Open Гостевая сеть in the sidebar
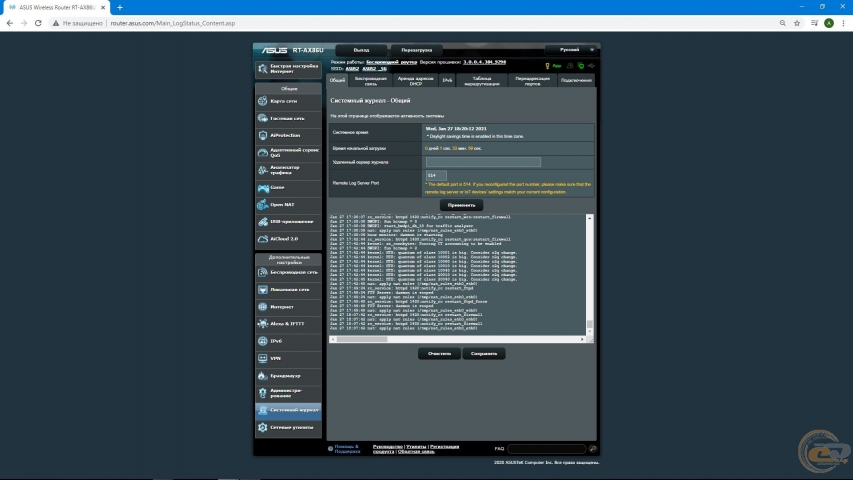This screenshot has width=853, height=480. (288, 118)
